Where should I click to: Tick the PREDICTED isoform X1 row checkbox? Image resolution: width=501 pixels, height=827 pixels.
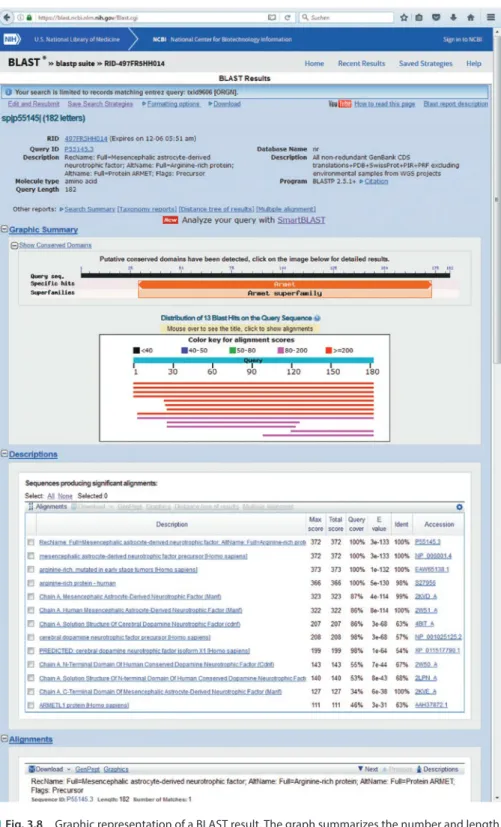click(31, 651)
